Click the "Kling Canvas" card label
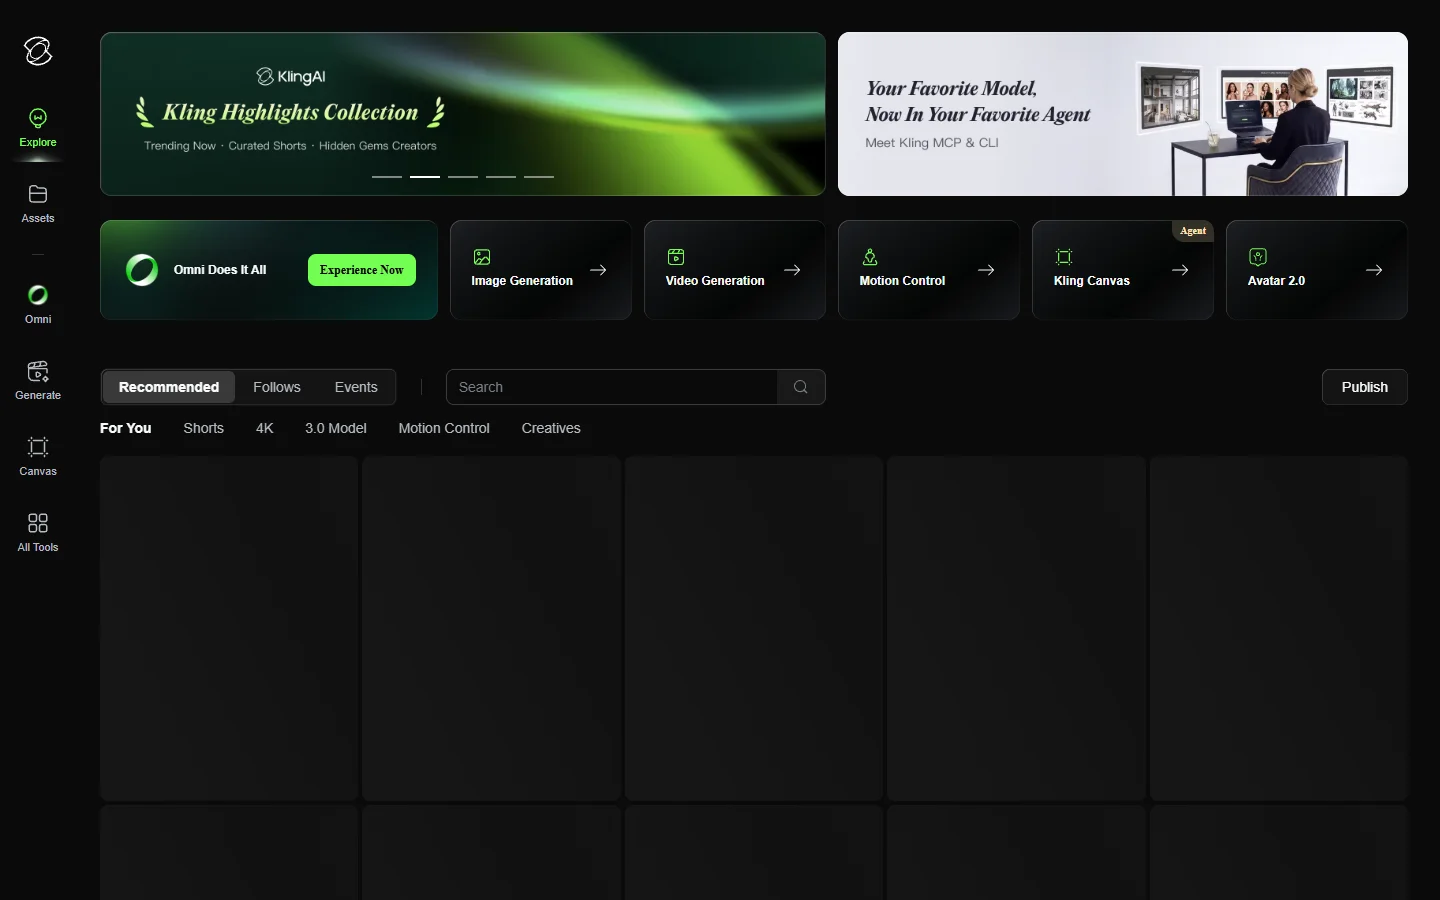 (1092, 281)
